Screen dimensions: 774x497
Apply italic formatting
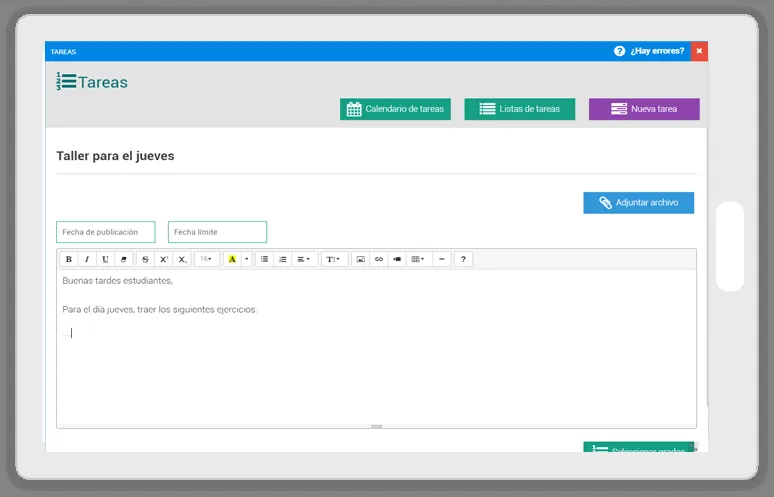tap(87, 259)
